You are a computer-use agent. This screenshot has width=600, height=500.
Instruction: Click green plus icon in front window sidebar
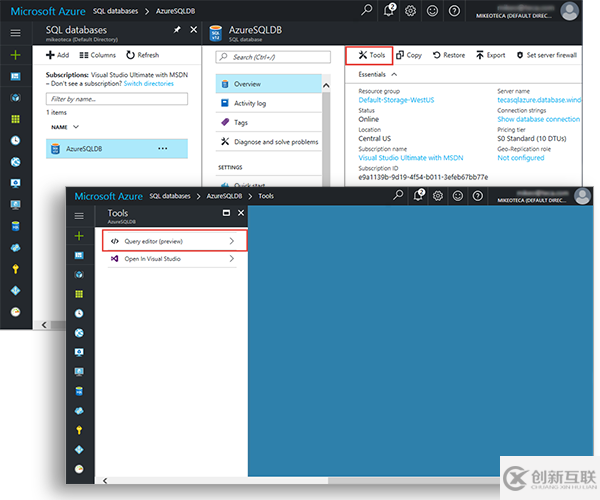tap(79, 236)
